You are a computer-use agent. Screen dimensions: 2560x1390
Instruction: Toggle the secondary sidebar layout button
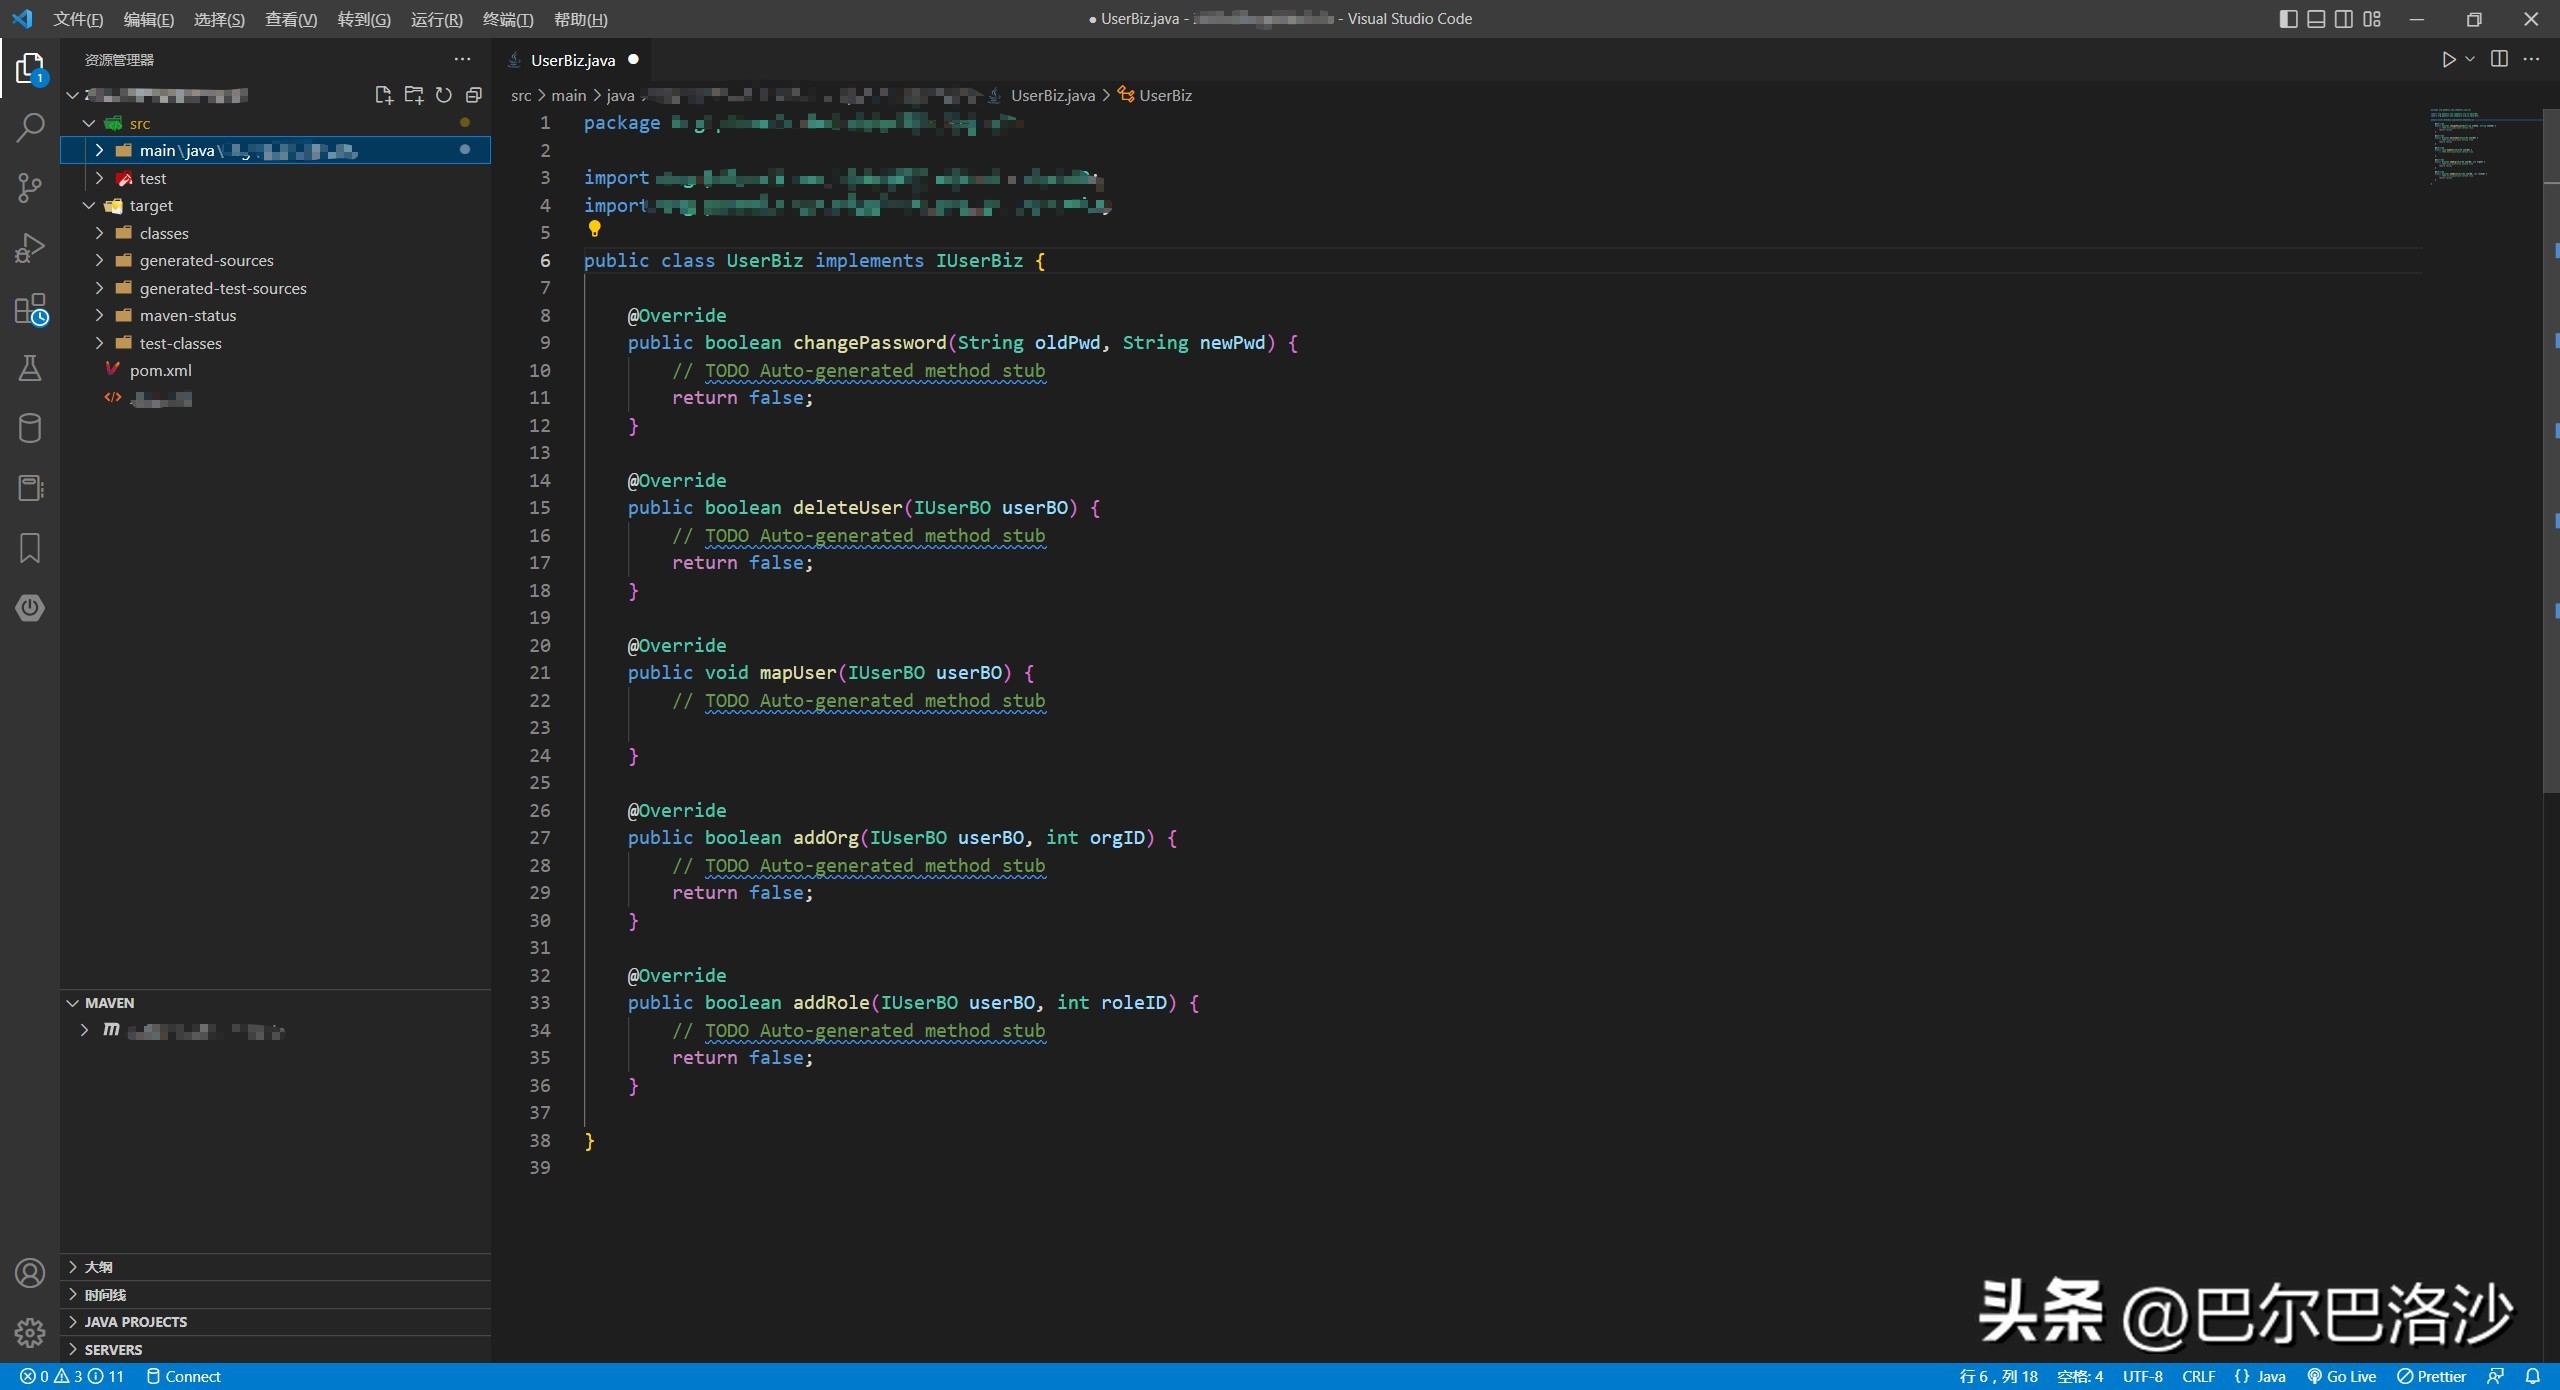click(x=2344, y=19)
